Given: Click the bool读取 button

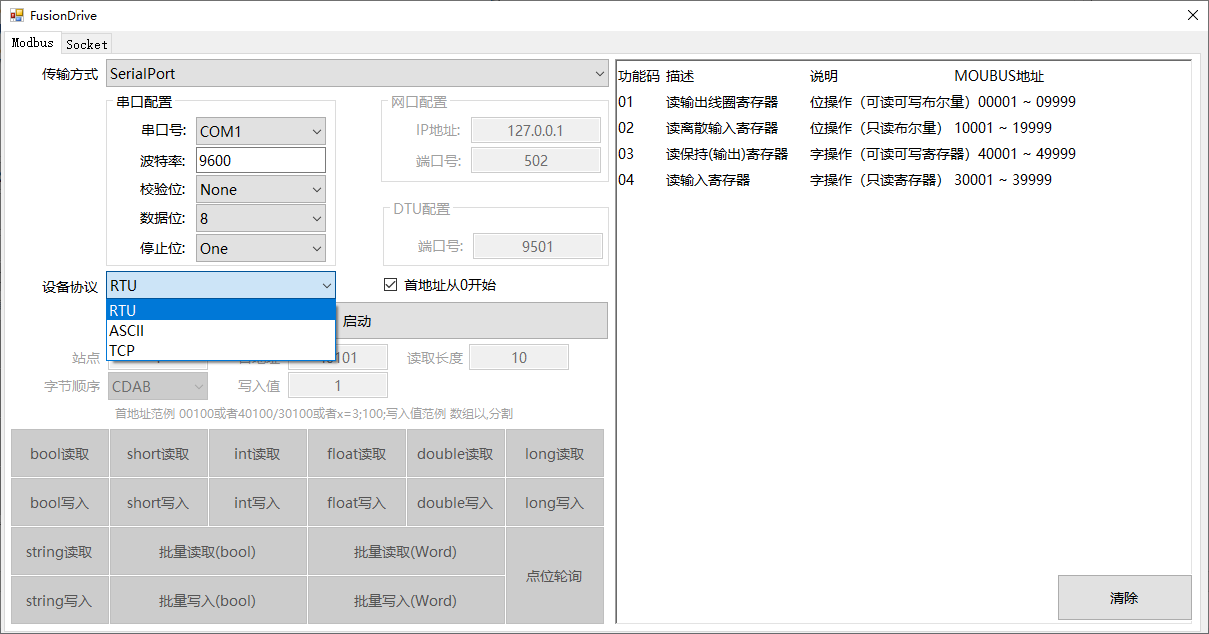Looking at the screenshot, I should [x=60, y=453].
